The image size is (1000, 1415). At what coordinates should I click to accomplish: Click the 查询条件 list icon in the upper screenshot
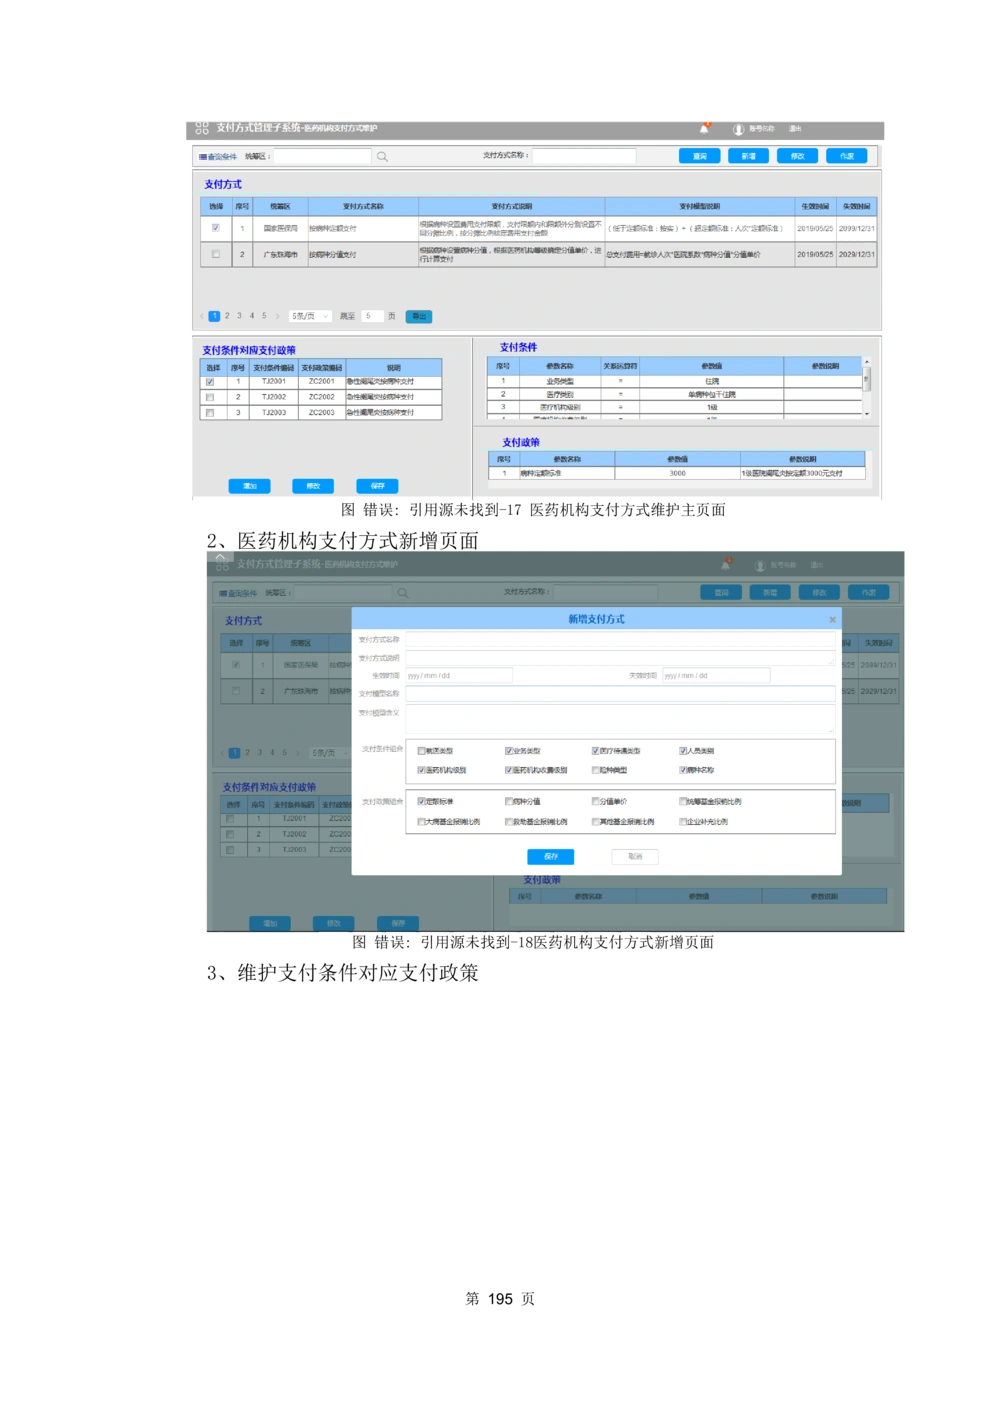click(203, 157)
